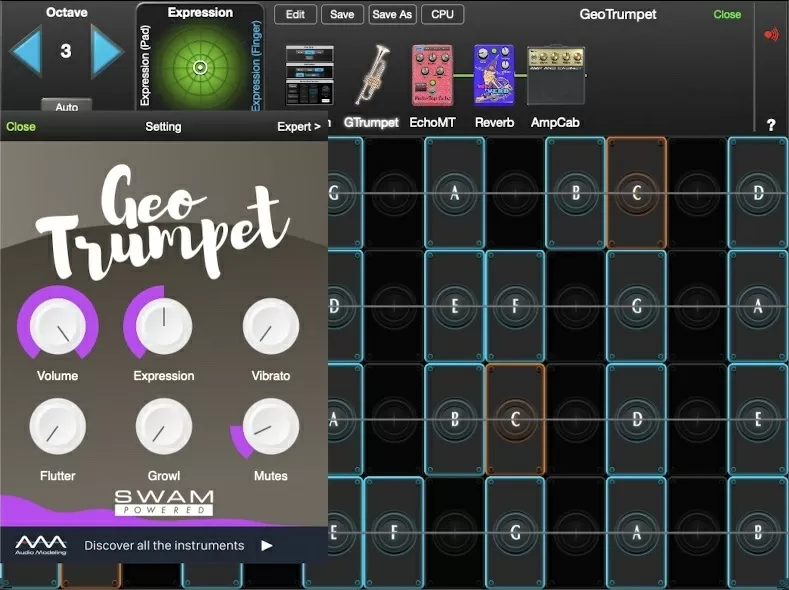Click the SWAM Powered logo
The image size is (789, 590).
(164, 502)
